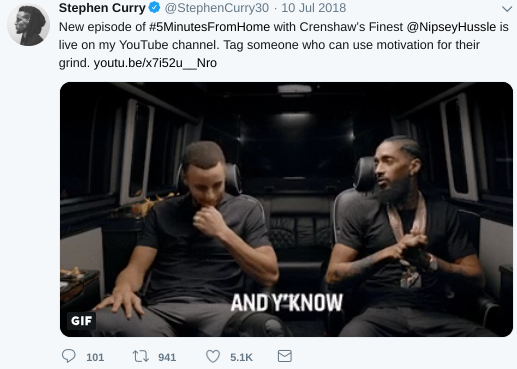Click the 5.1K likes count

coord(241,357)
